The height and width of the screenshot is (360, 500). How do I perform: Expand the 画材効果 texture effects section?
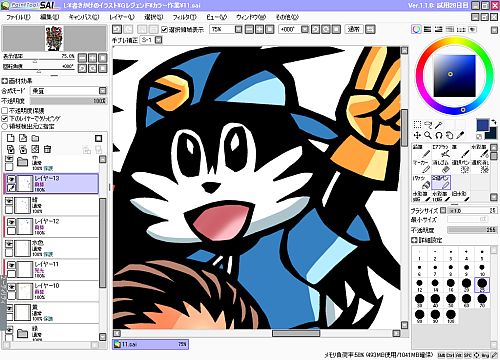[x=5, y=81]
